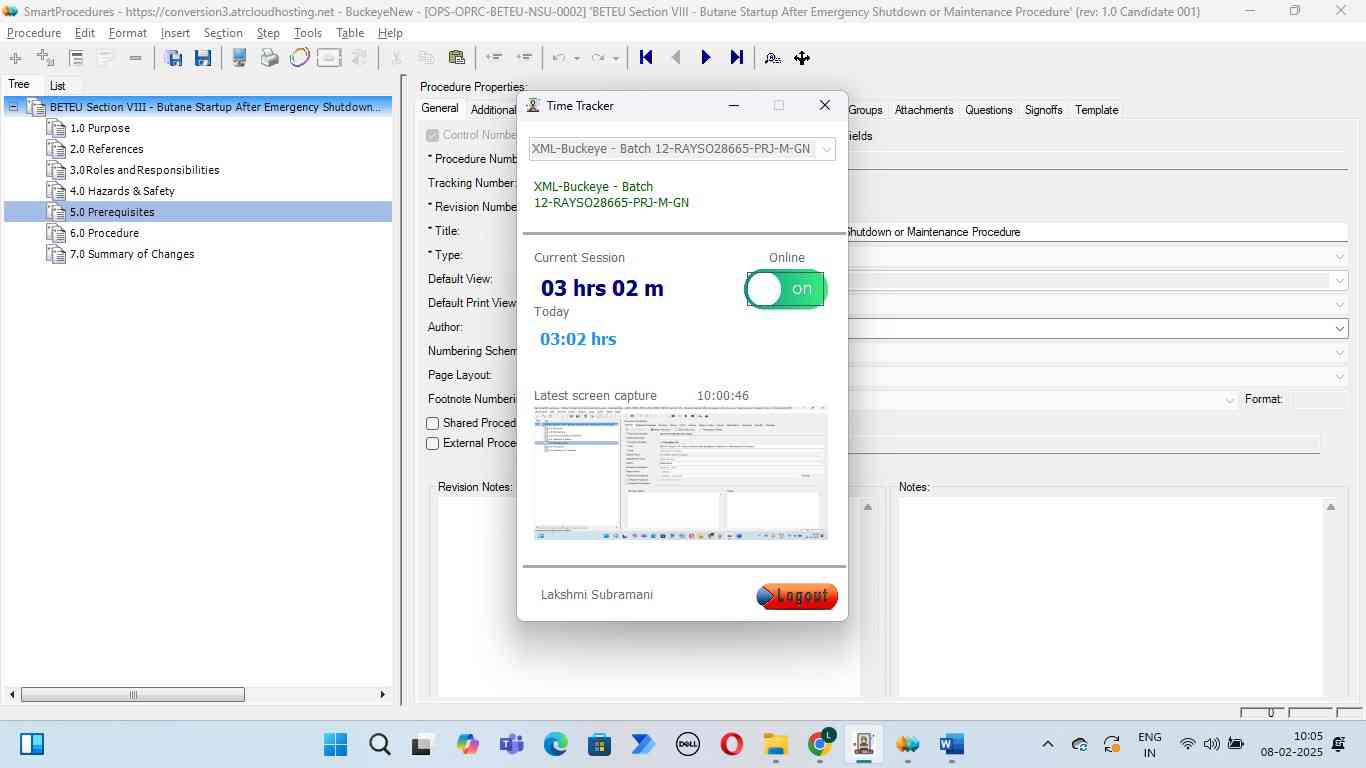
Task: Switch to the Template tab
Action: pyautogui.click(x=1096, y=110)
